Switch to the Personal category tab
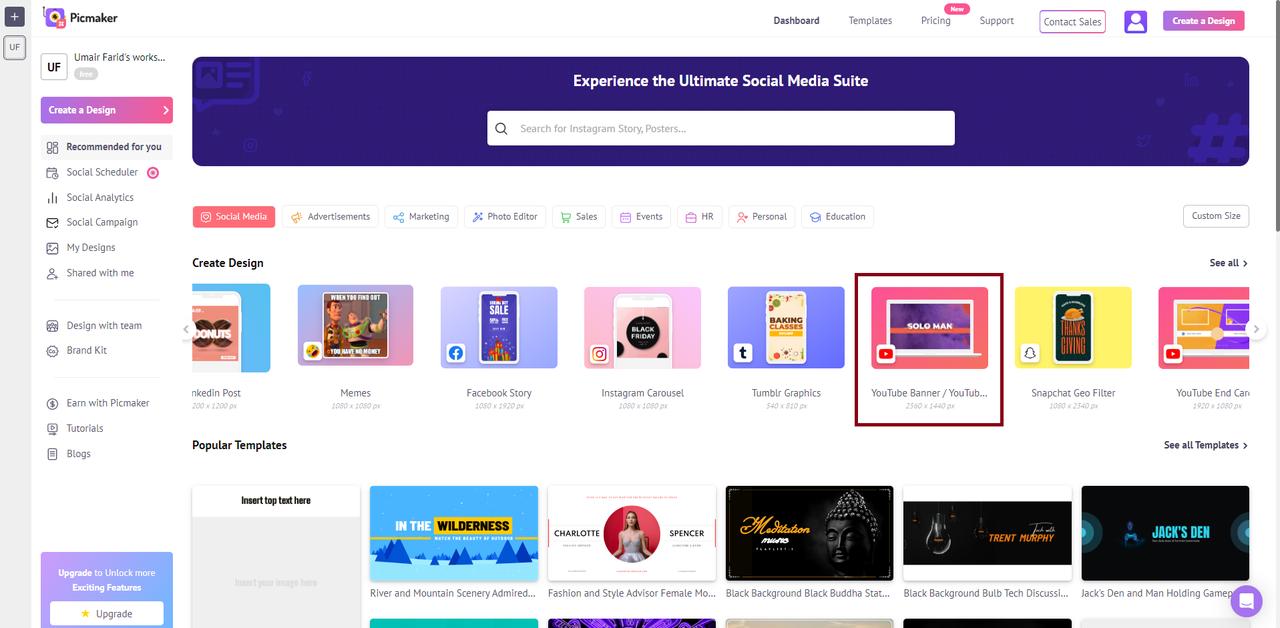 [762, 216]
